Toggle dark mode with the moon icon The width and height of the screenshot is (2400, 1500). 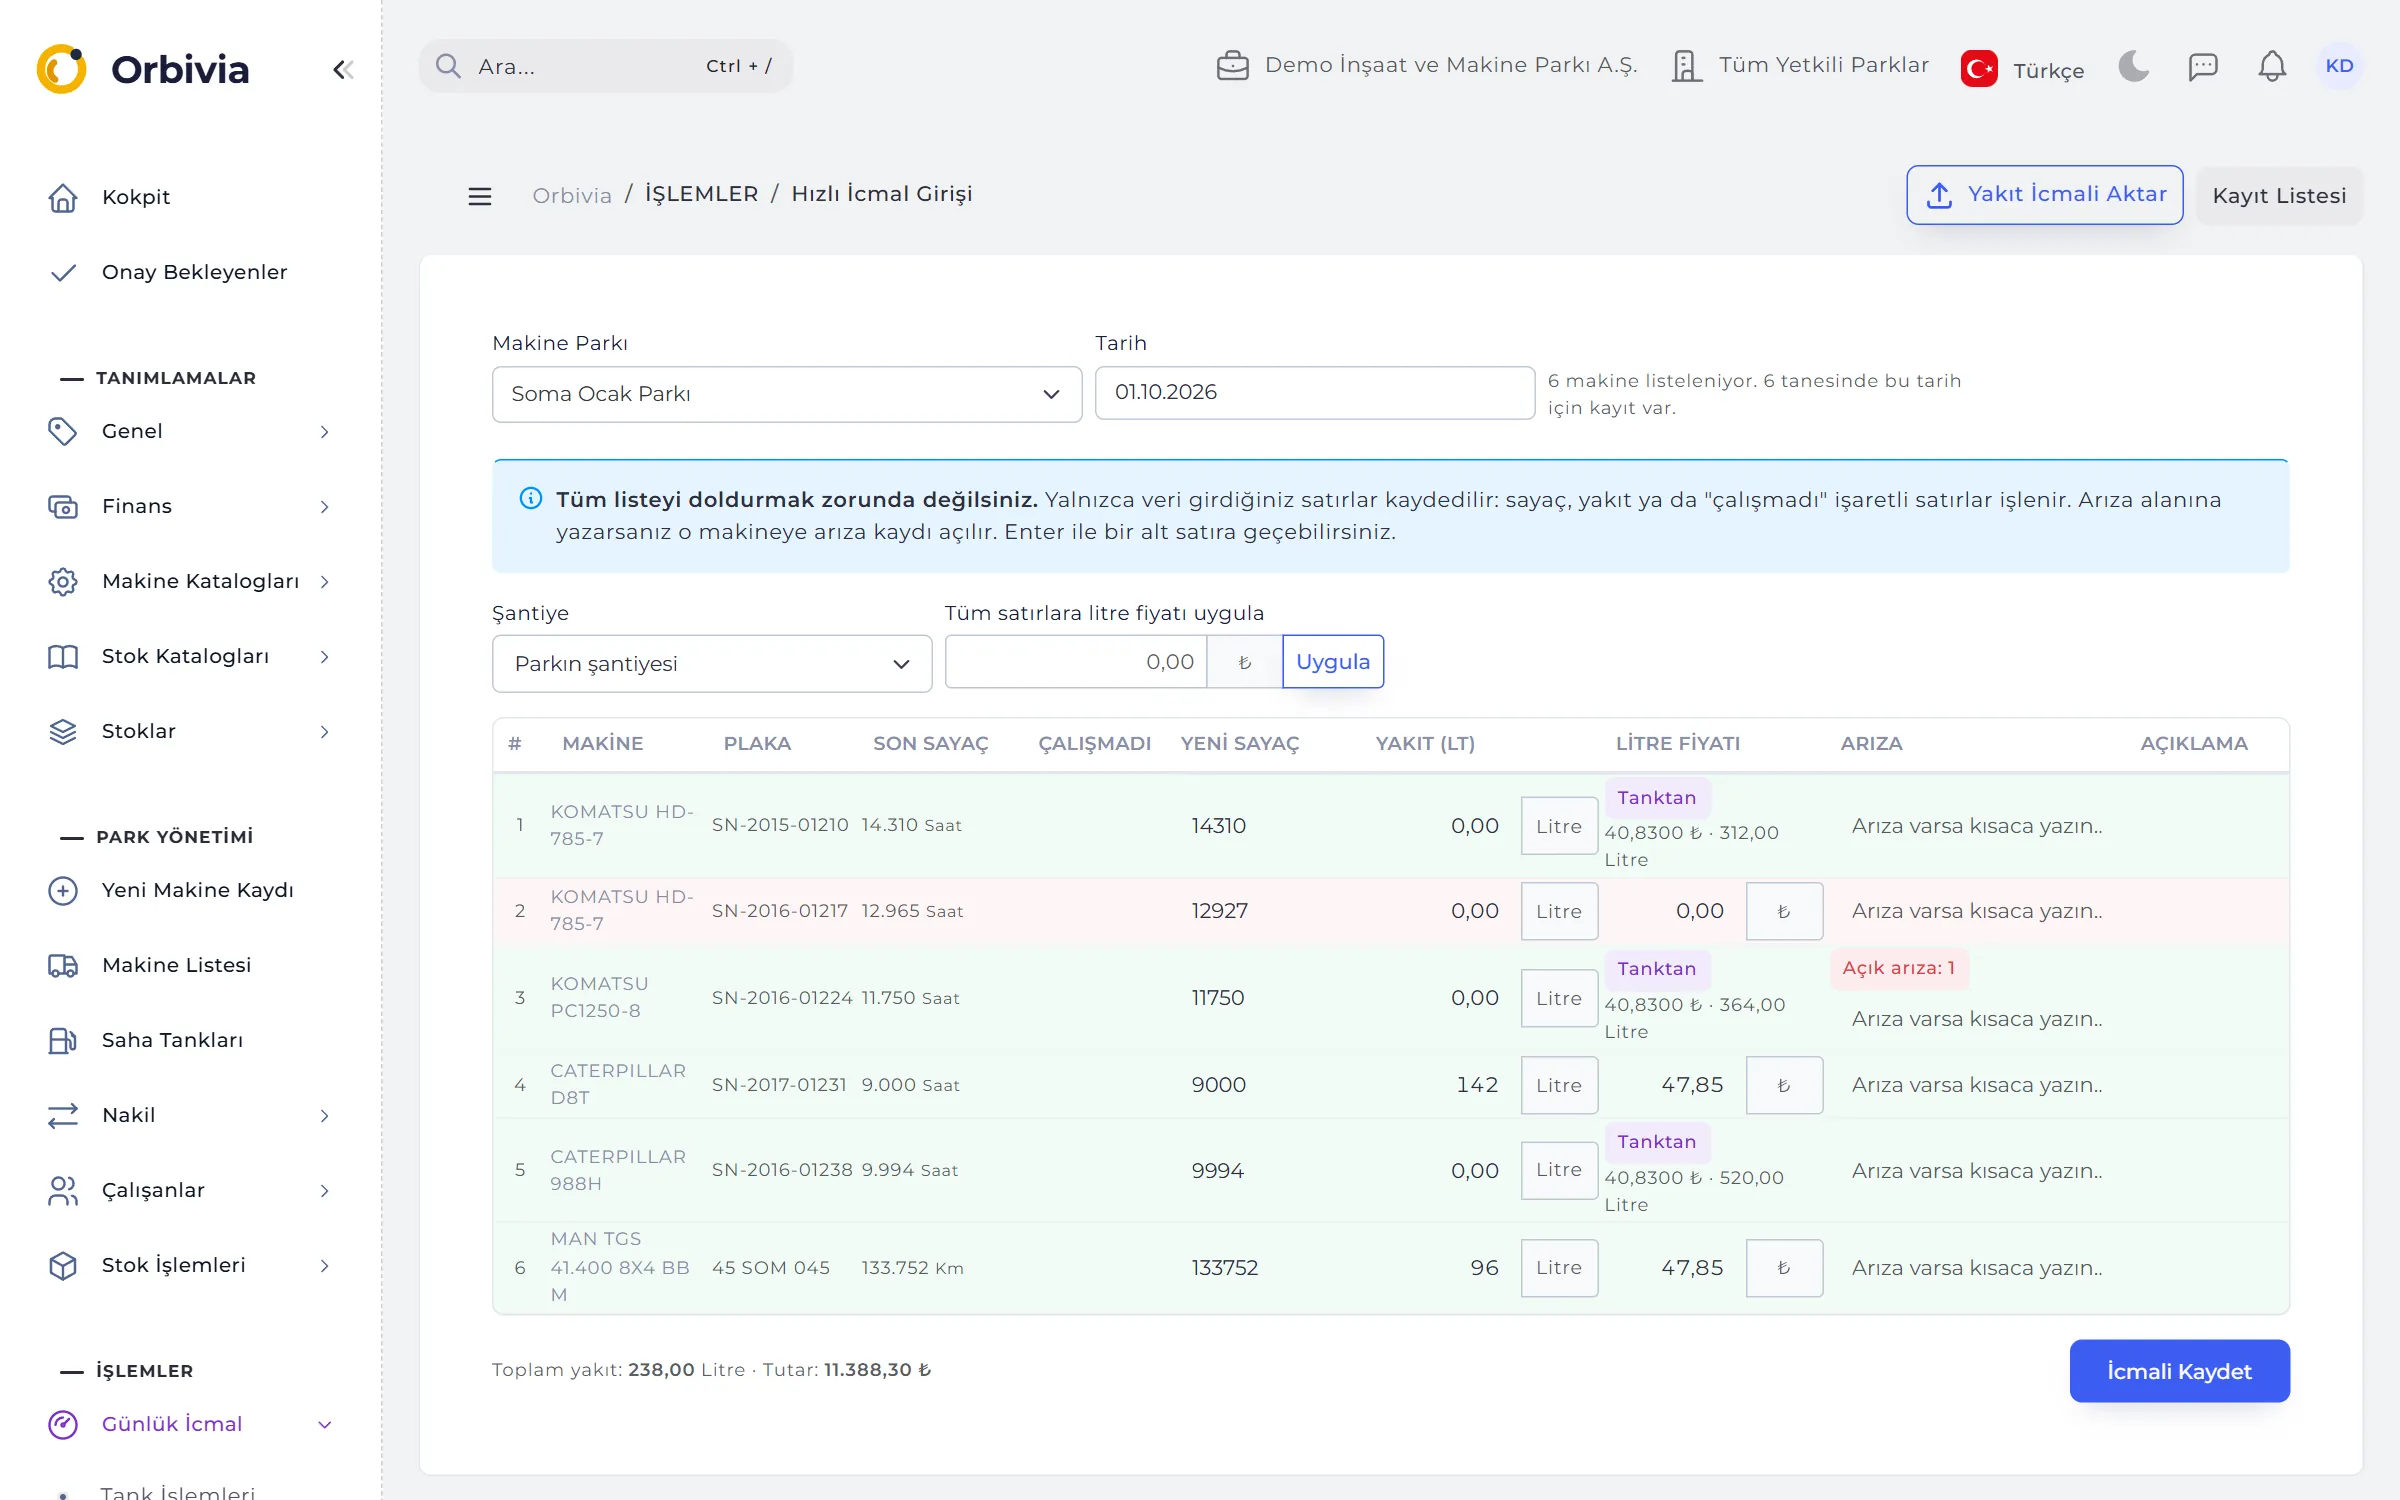coord(2133,66)
